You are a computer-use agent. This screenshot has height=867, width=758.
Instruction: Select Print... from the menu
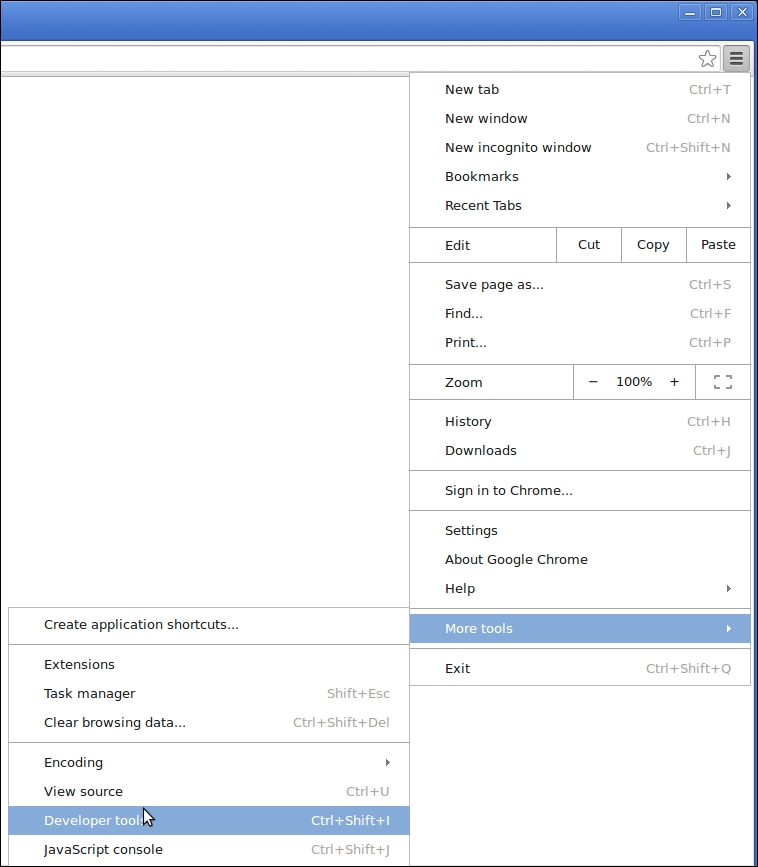click(580, 343)
